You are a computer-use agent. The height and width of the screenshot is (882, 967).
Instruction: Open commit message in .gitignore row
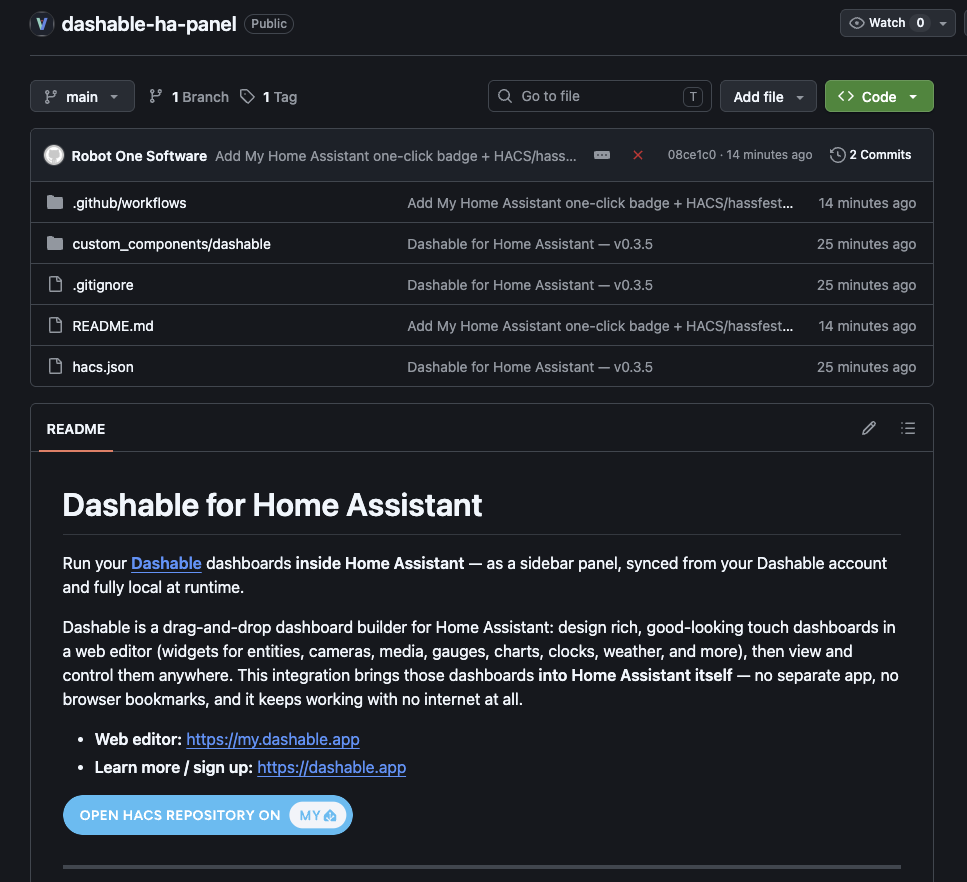pos(530,285)
